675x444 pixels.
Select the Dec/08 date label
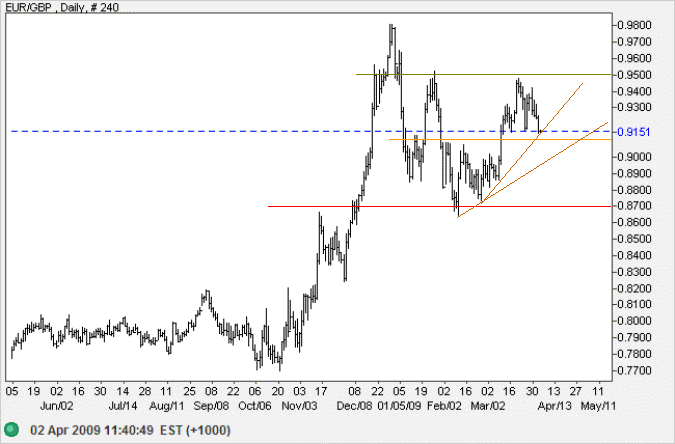[354, 406]
